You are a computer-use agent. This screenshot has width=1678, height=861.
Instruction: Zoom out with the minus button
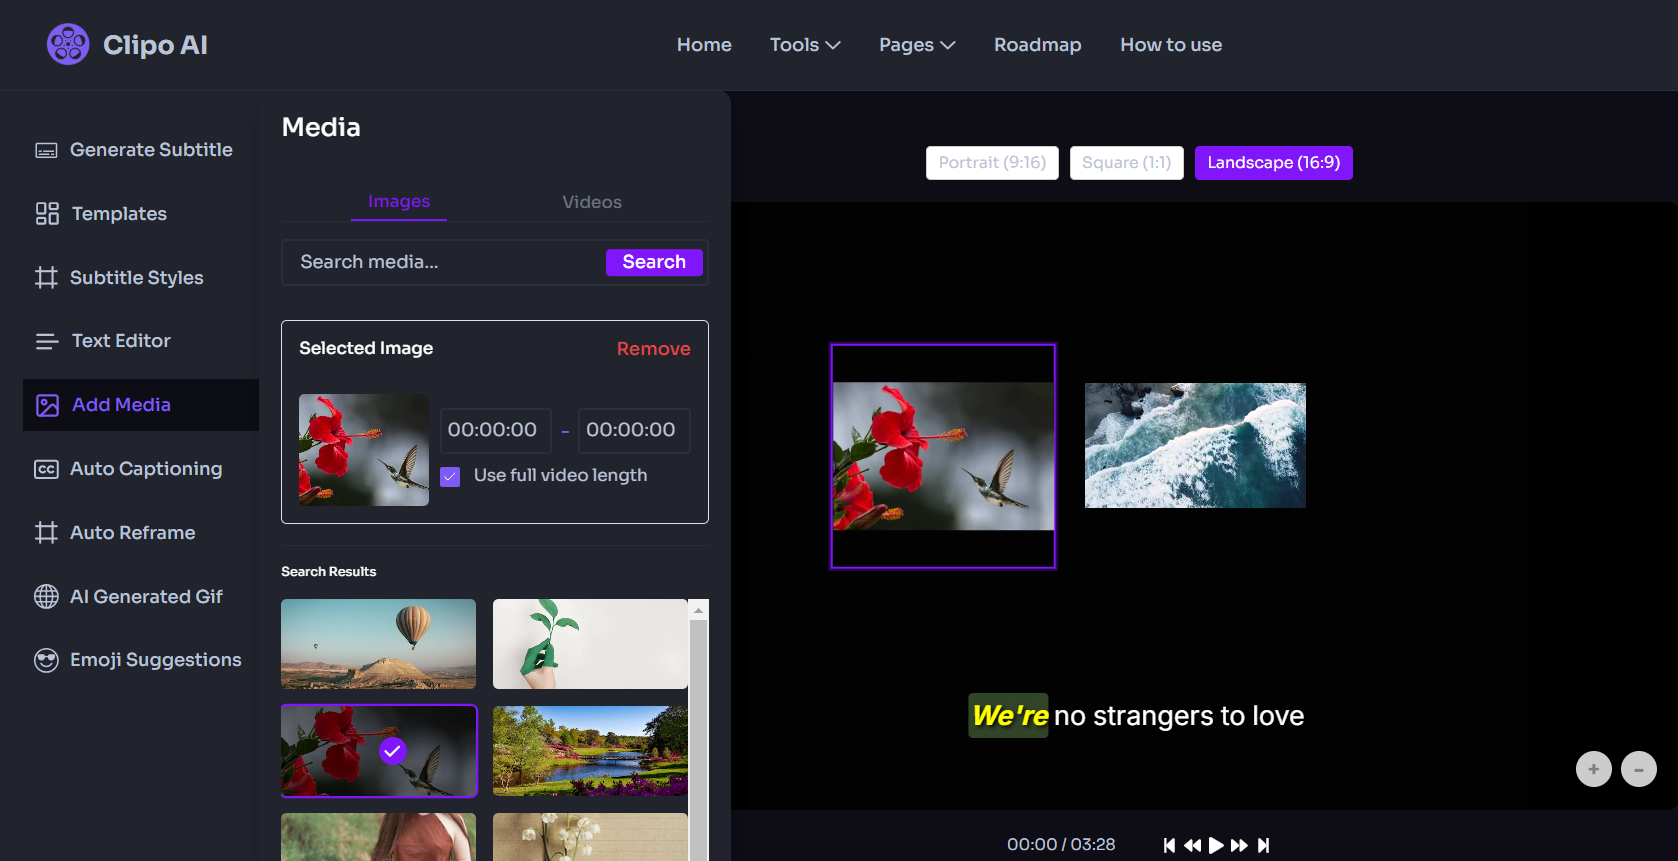pos(1639,769)
